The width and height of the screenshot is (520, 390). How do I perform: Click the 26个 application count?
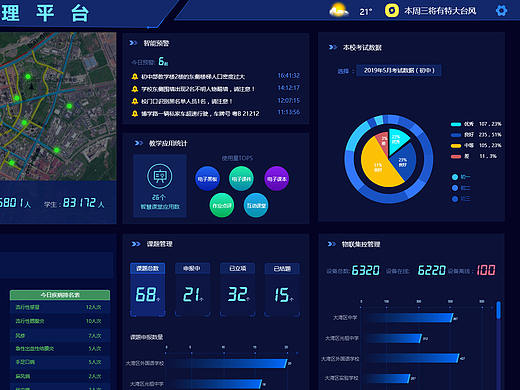click(x=159, y=197)
